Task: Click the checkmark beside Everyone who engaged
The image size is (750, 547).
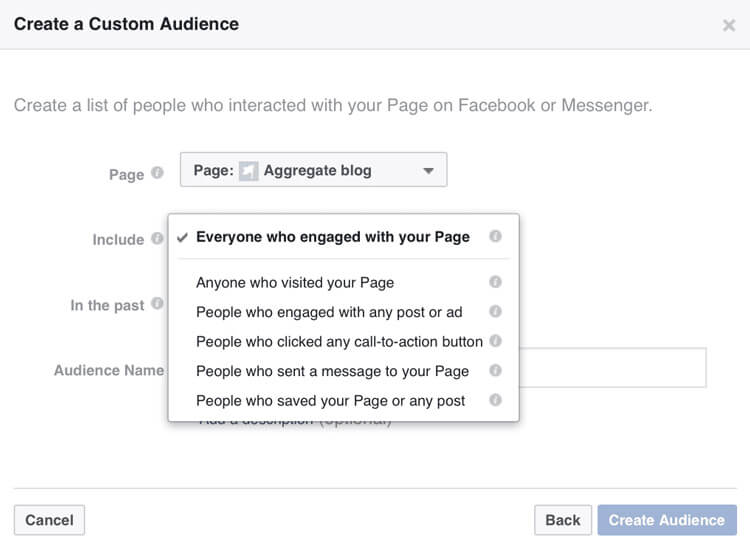Action: tap(182, 237)
